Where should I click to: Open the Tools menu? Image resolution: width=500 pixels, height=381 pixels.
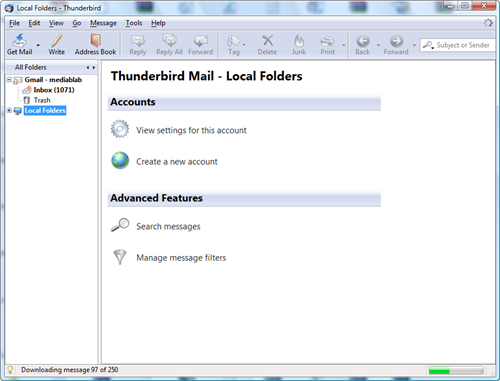point(134,23)
